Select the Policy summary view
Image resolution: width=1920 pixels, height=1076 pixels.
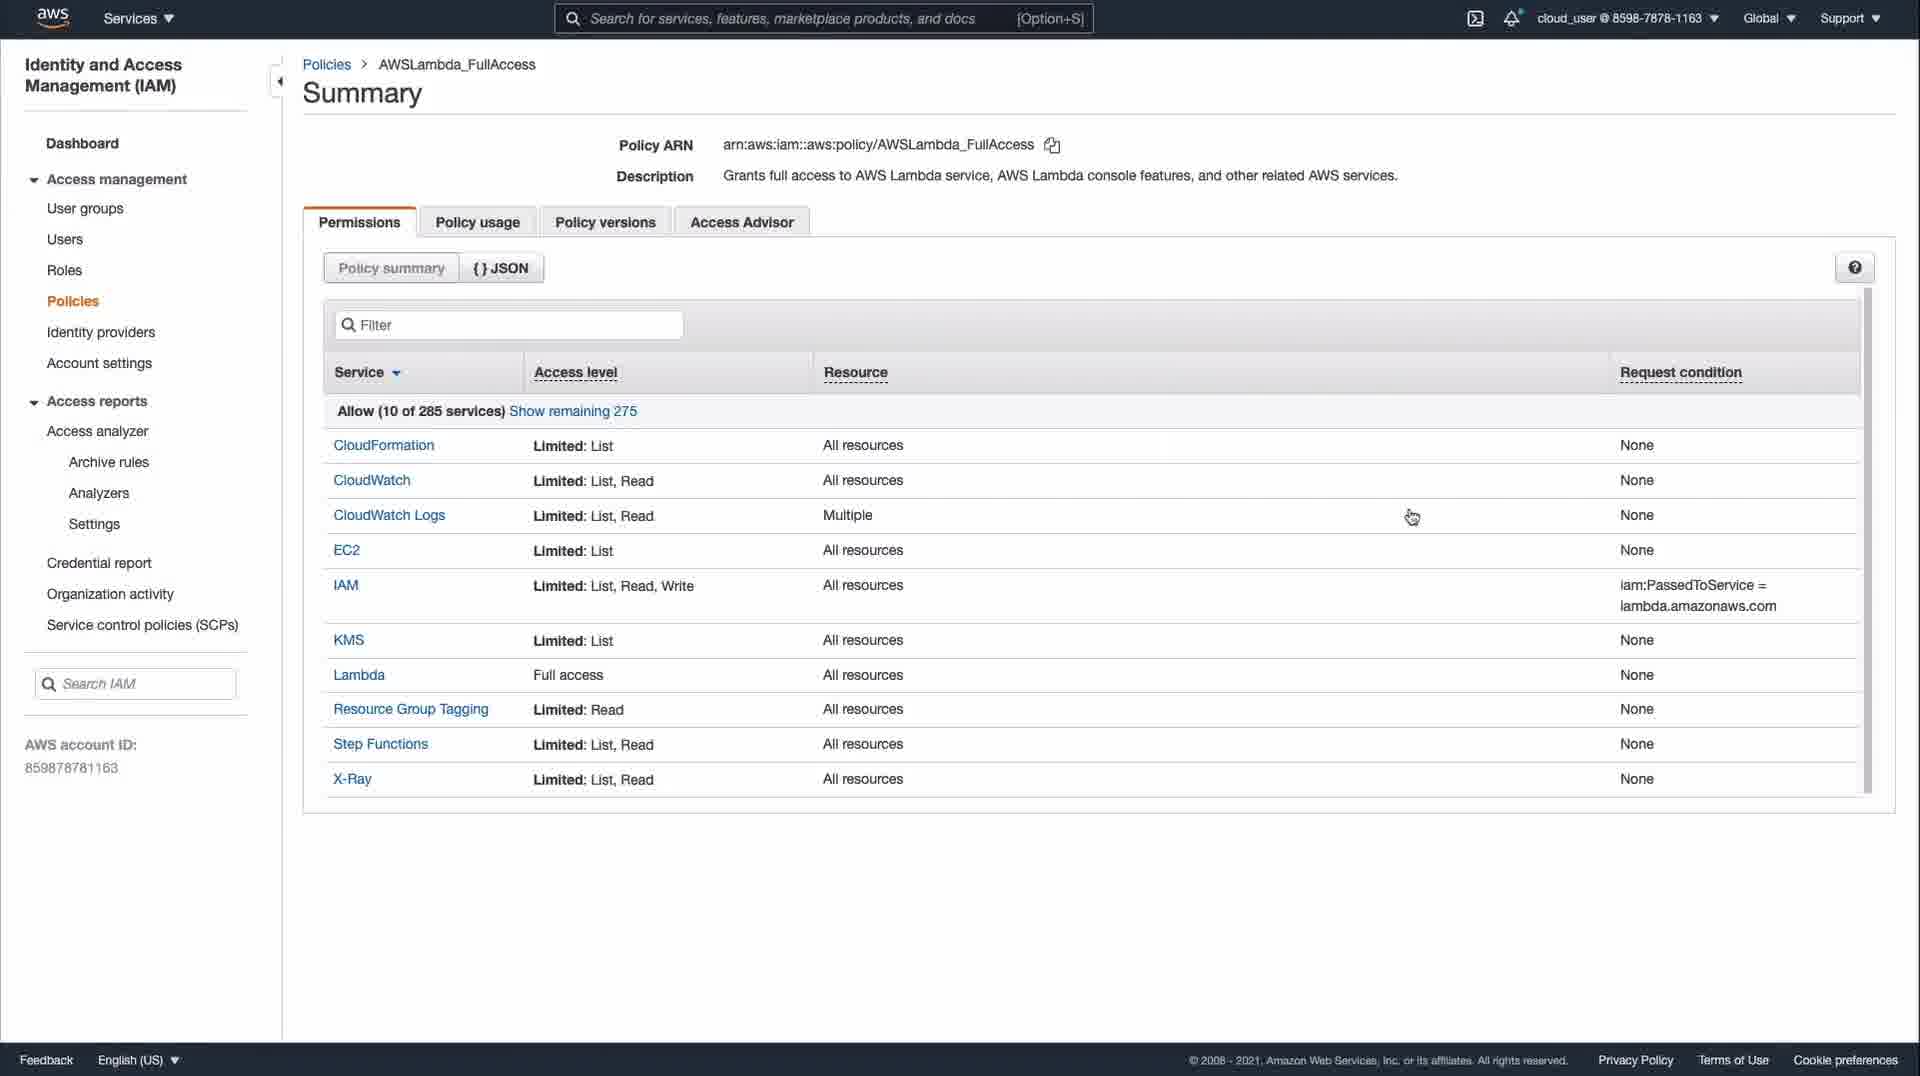[391, 268]
